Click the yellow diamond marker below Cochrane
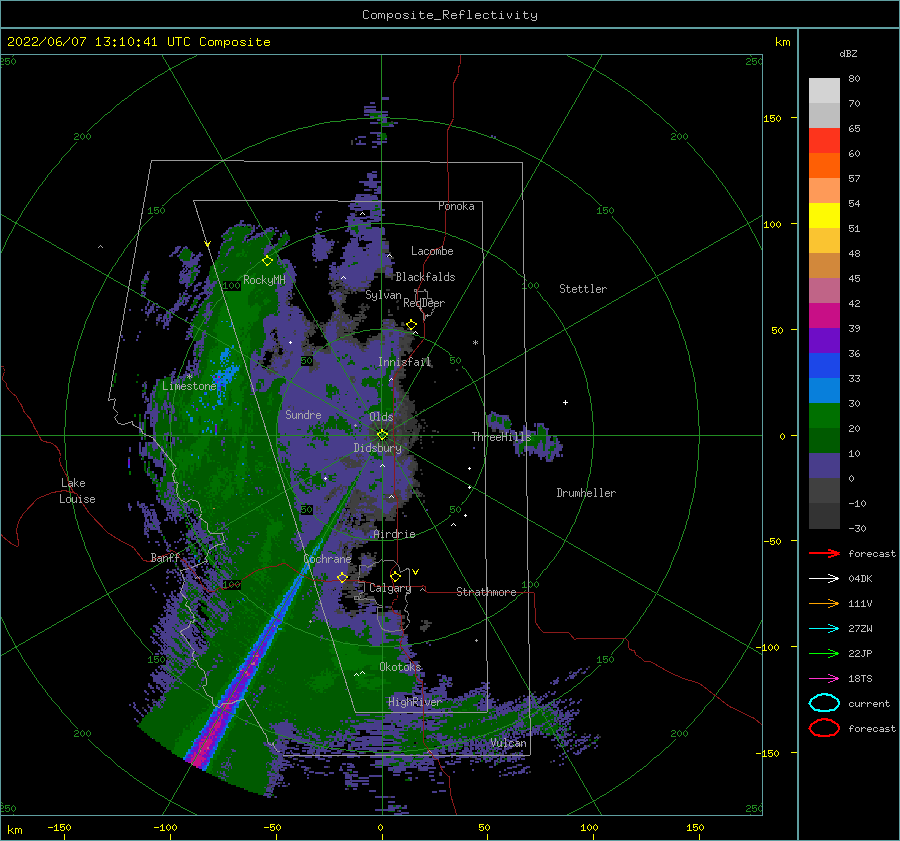 click(343, 577)
